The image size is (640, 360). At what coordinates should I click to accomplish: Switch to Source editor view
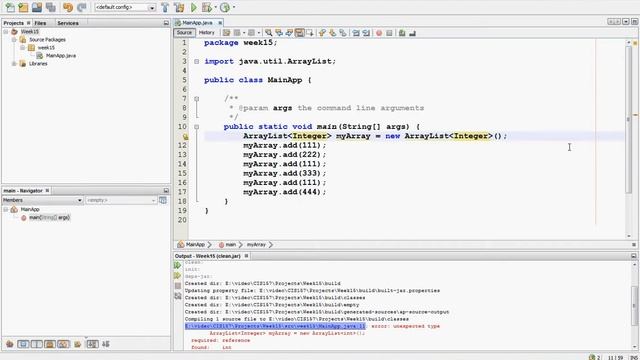[x=184, y=33]
